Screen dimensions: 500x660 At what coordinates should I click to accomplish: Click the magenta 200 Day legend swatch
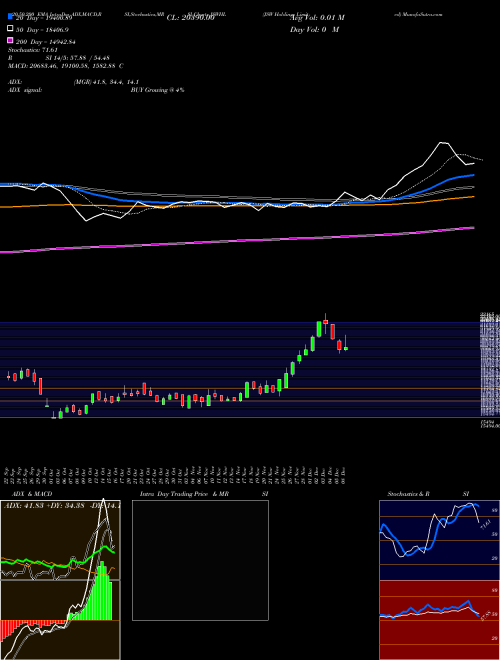(10, 41)
